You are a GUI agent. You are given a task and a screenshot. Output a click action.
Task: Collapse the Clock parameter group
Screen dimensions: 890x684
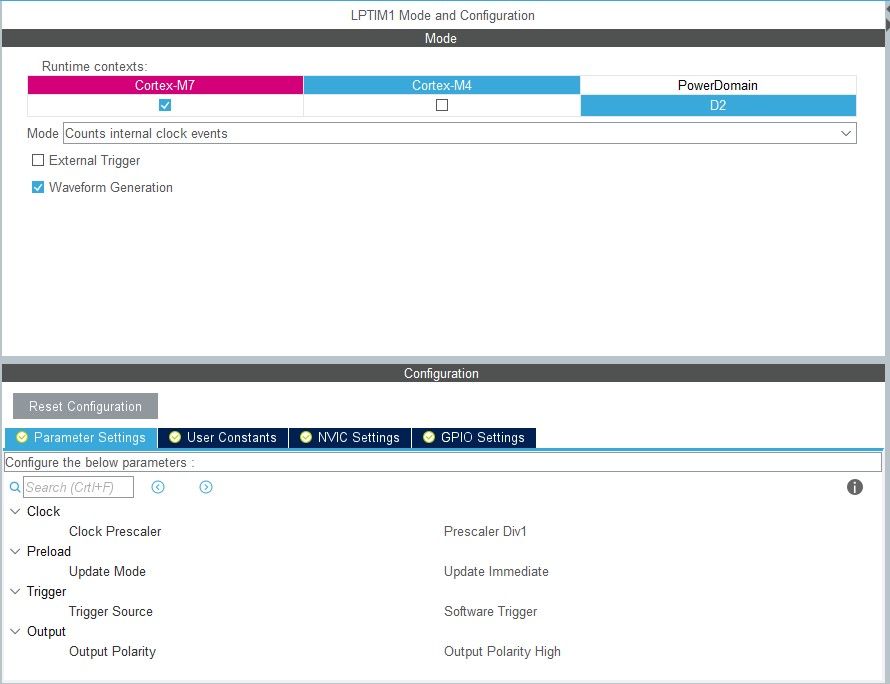point(15,511)
